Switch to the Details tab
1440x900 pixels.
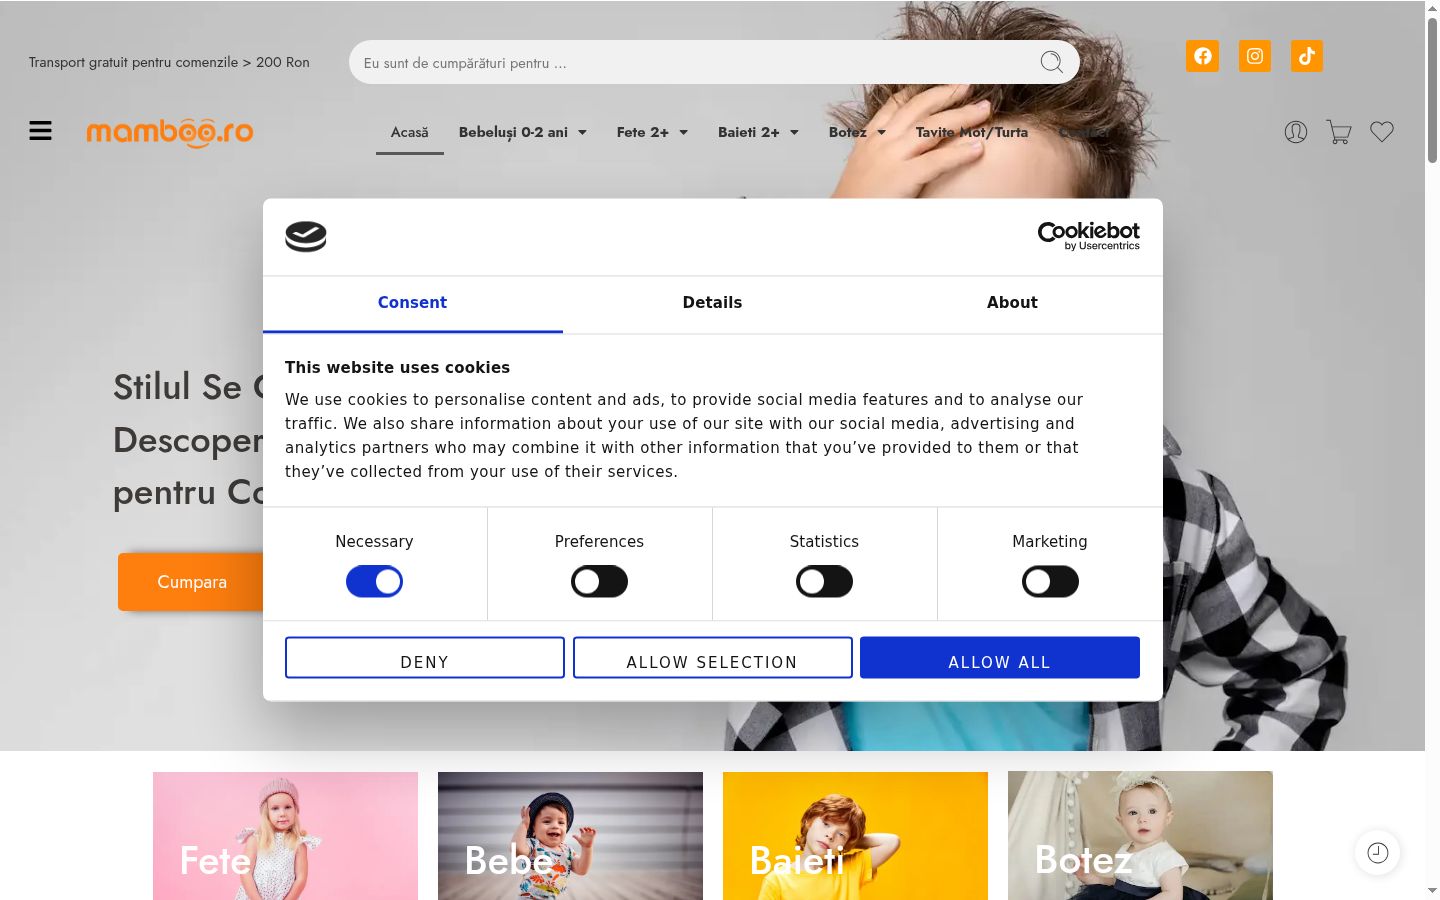pos(712,303)
